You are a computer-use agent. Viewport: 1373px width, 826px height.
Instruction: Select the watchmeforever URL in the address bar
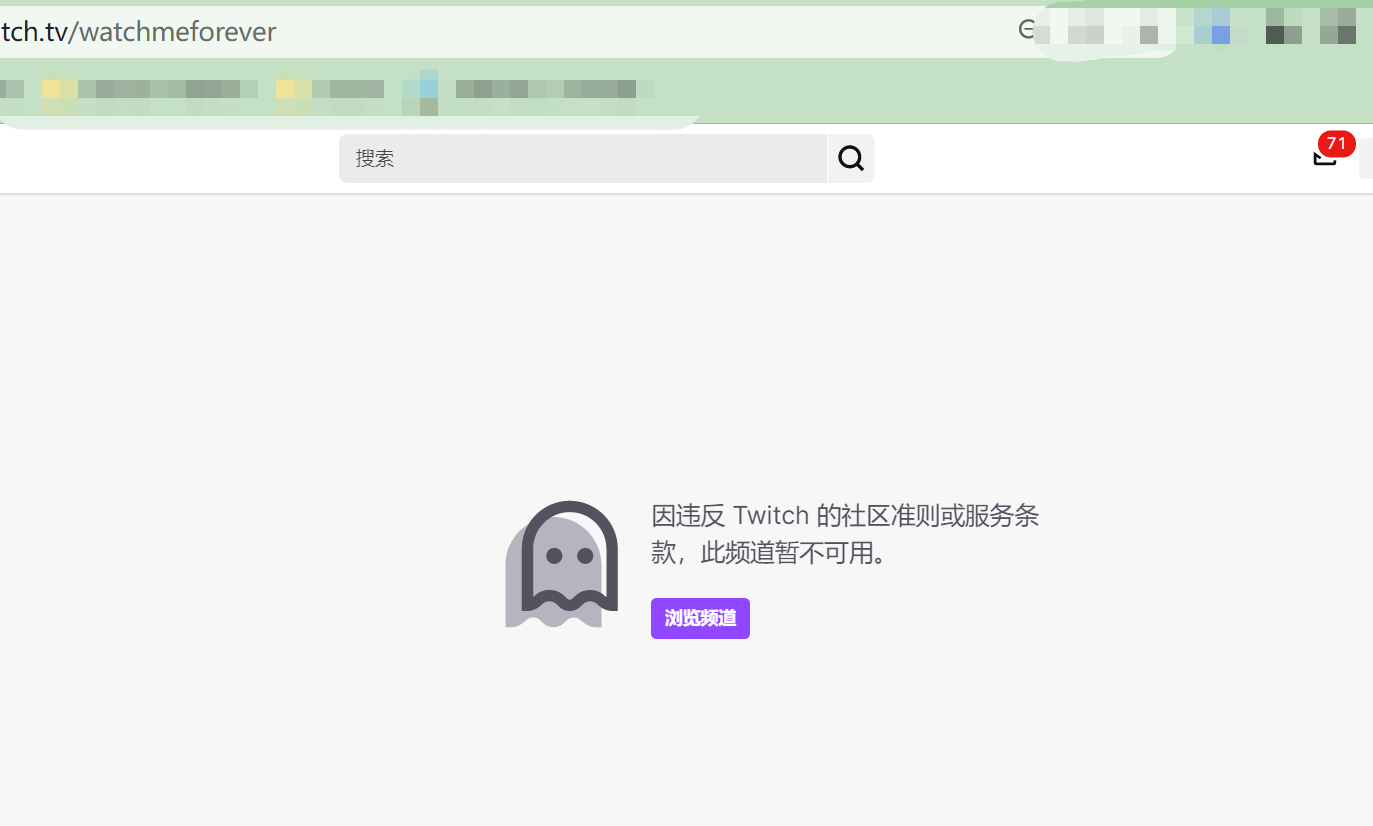tap(140, 31)
